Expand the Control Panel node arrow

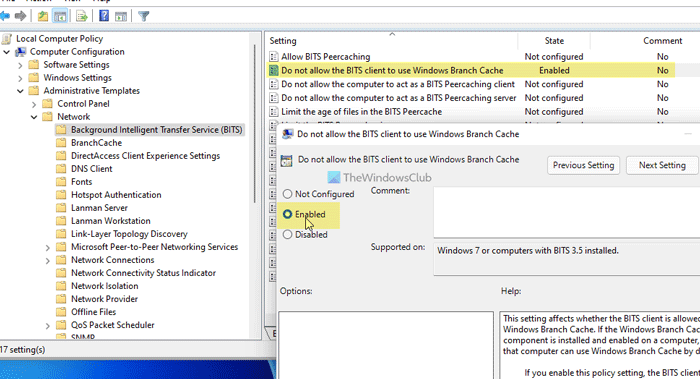coord(34,104)
